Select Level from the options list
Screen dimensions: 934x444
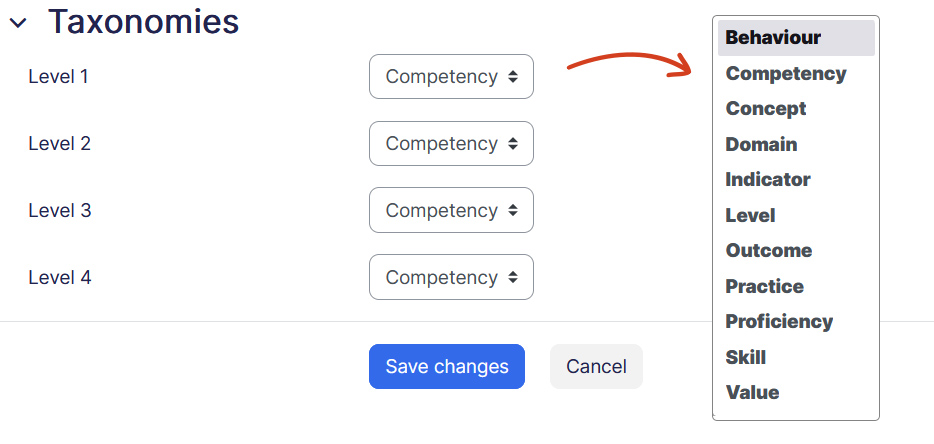tap(751, 216)
